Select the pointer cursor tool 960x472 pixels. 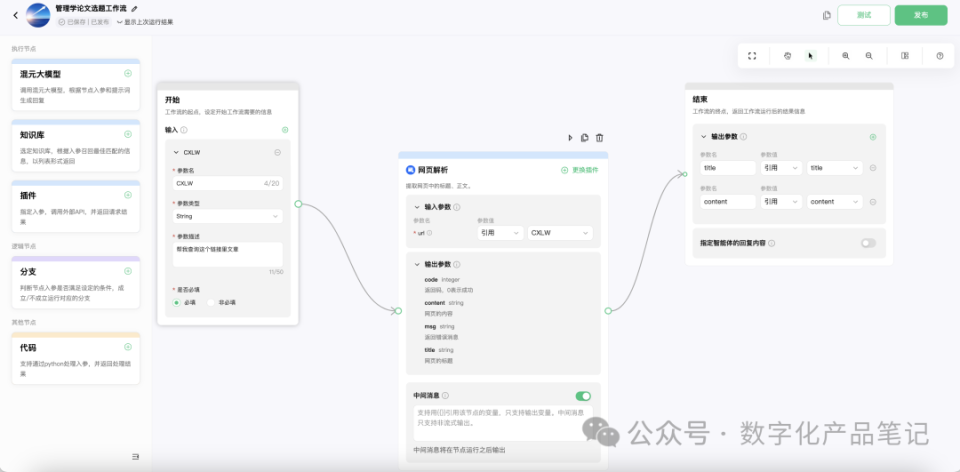coord(811,56)
